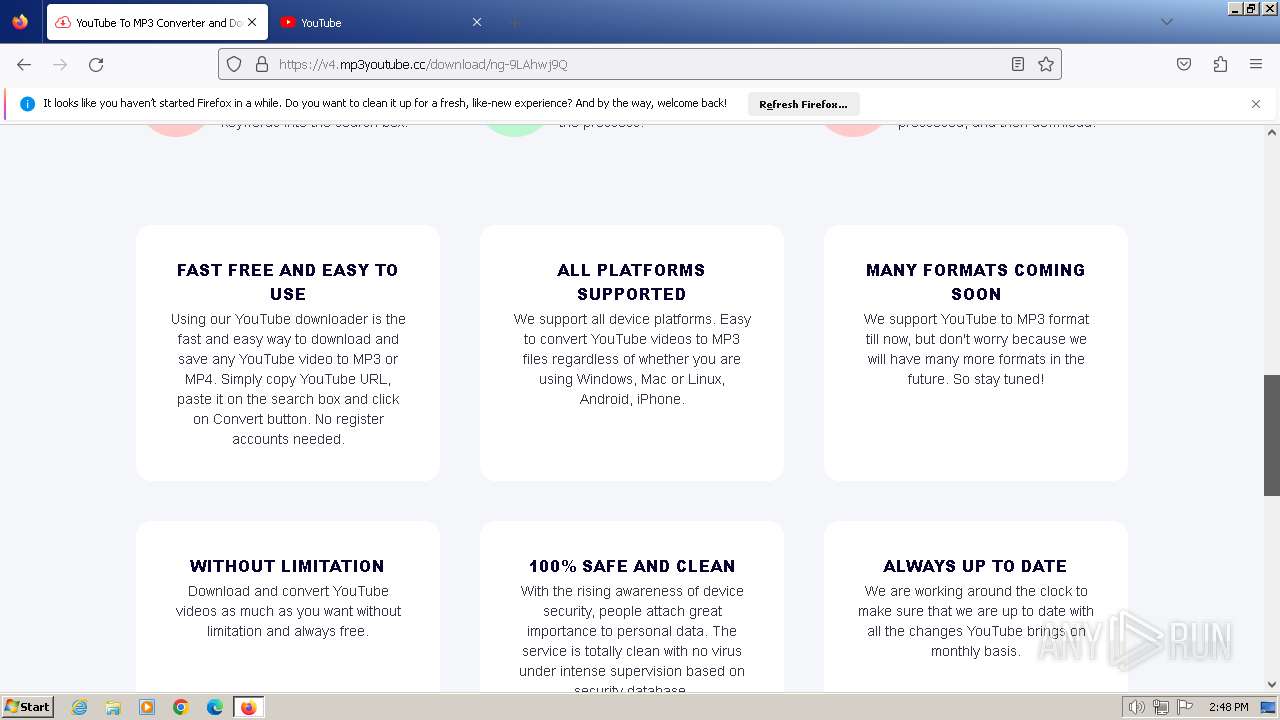
Task: Open volume control in system tray
Action: coord(1136,707)
